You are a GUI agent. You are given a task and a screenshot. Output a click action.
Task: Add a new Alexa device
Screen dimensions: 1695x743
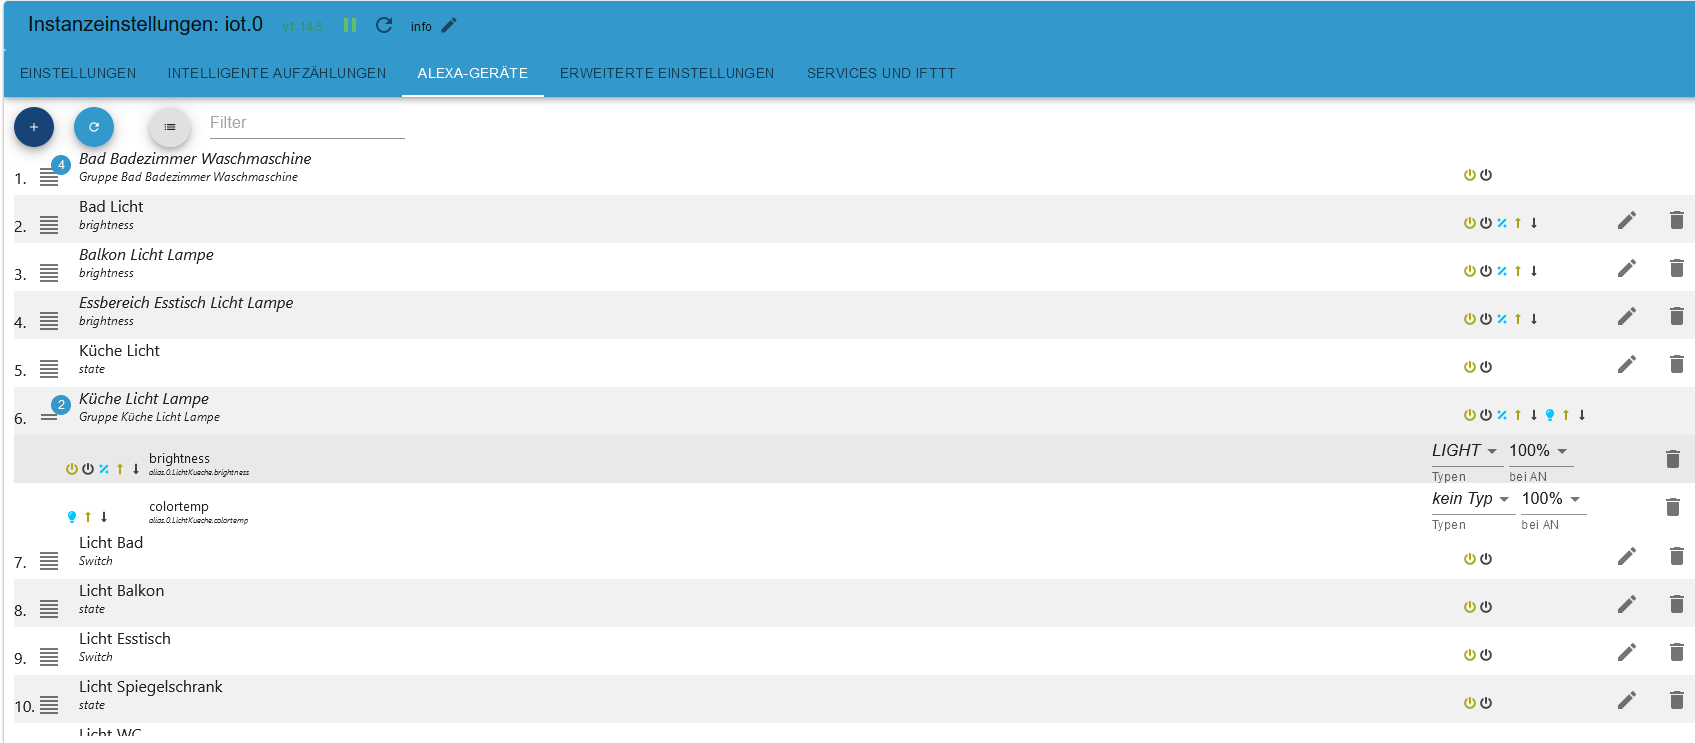(x=34, y=127)
